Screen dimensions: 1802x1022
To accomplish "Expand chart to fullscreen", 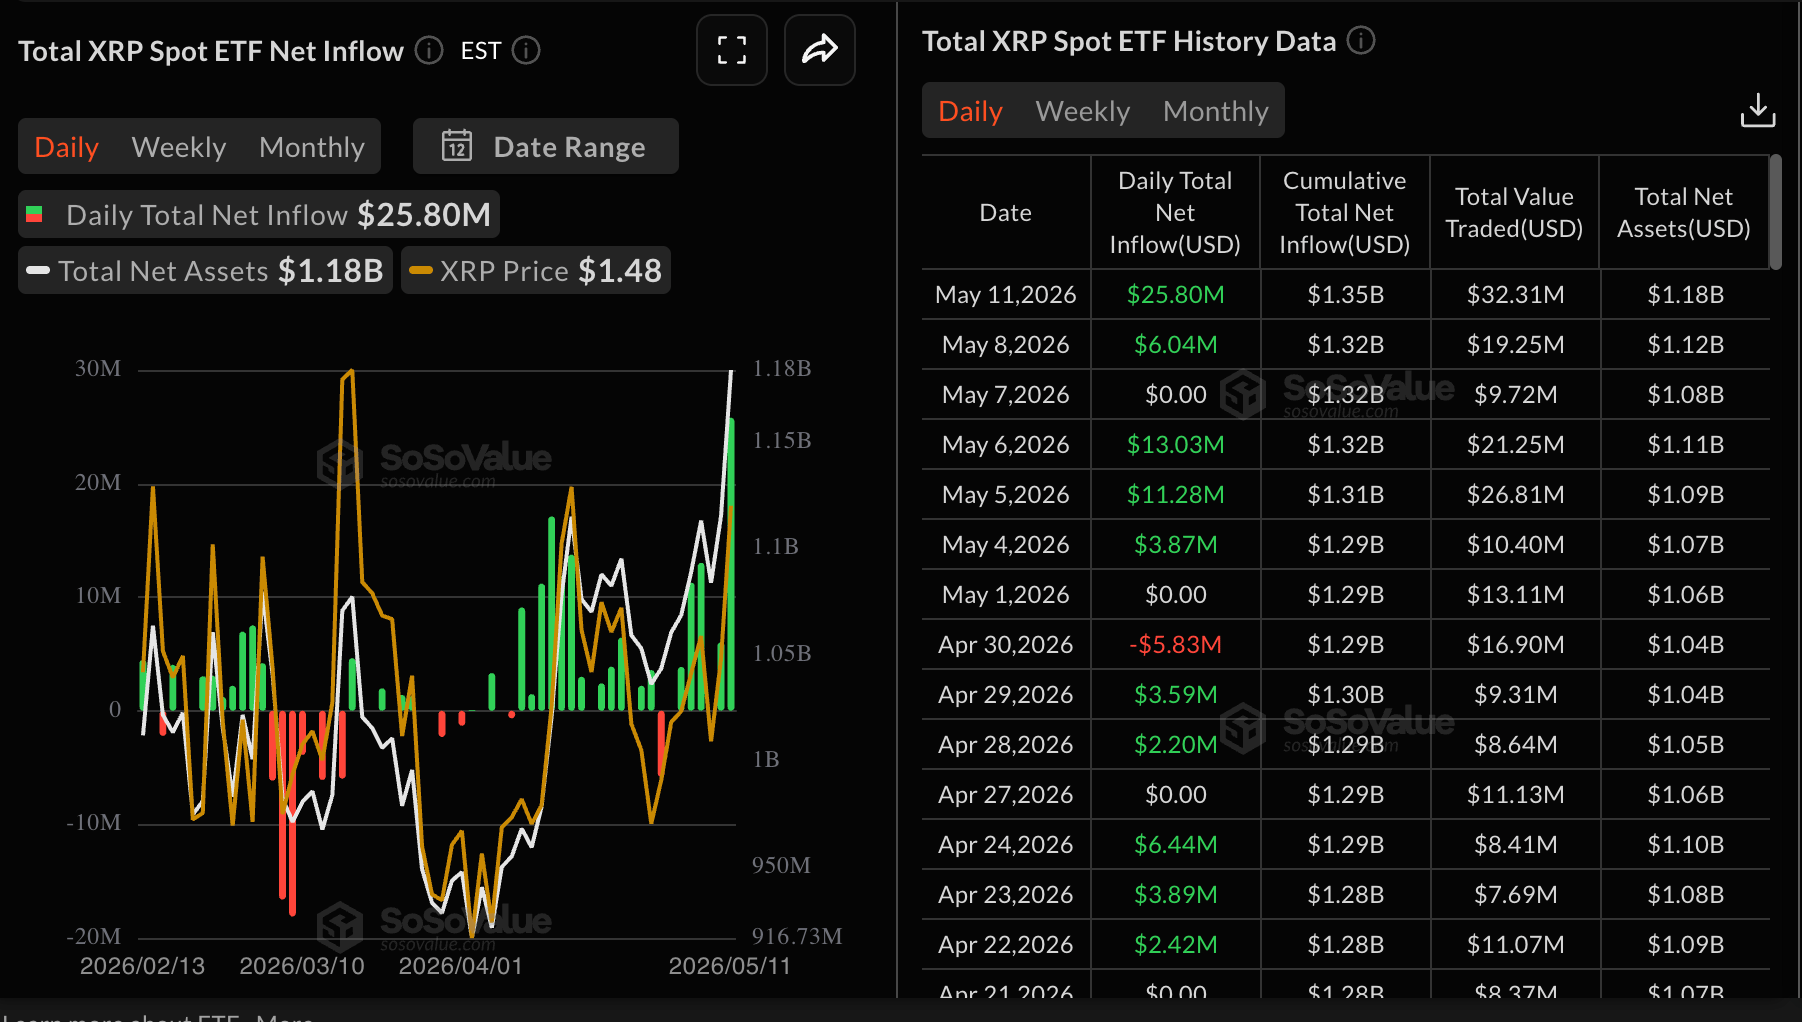I will pos(732,50).
